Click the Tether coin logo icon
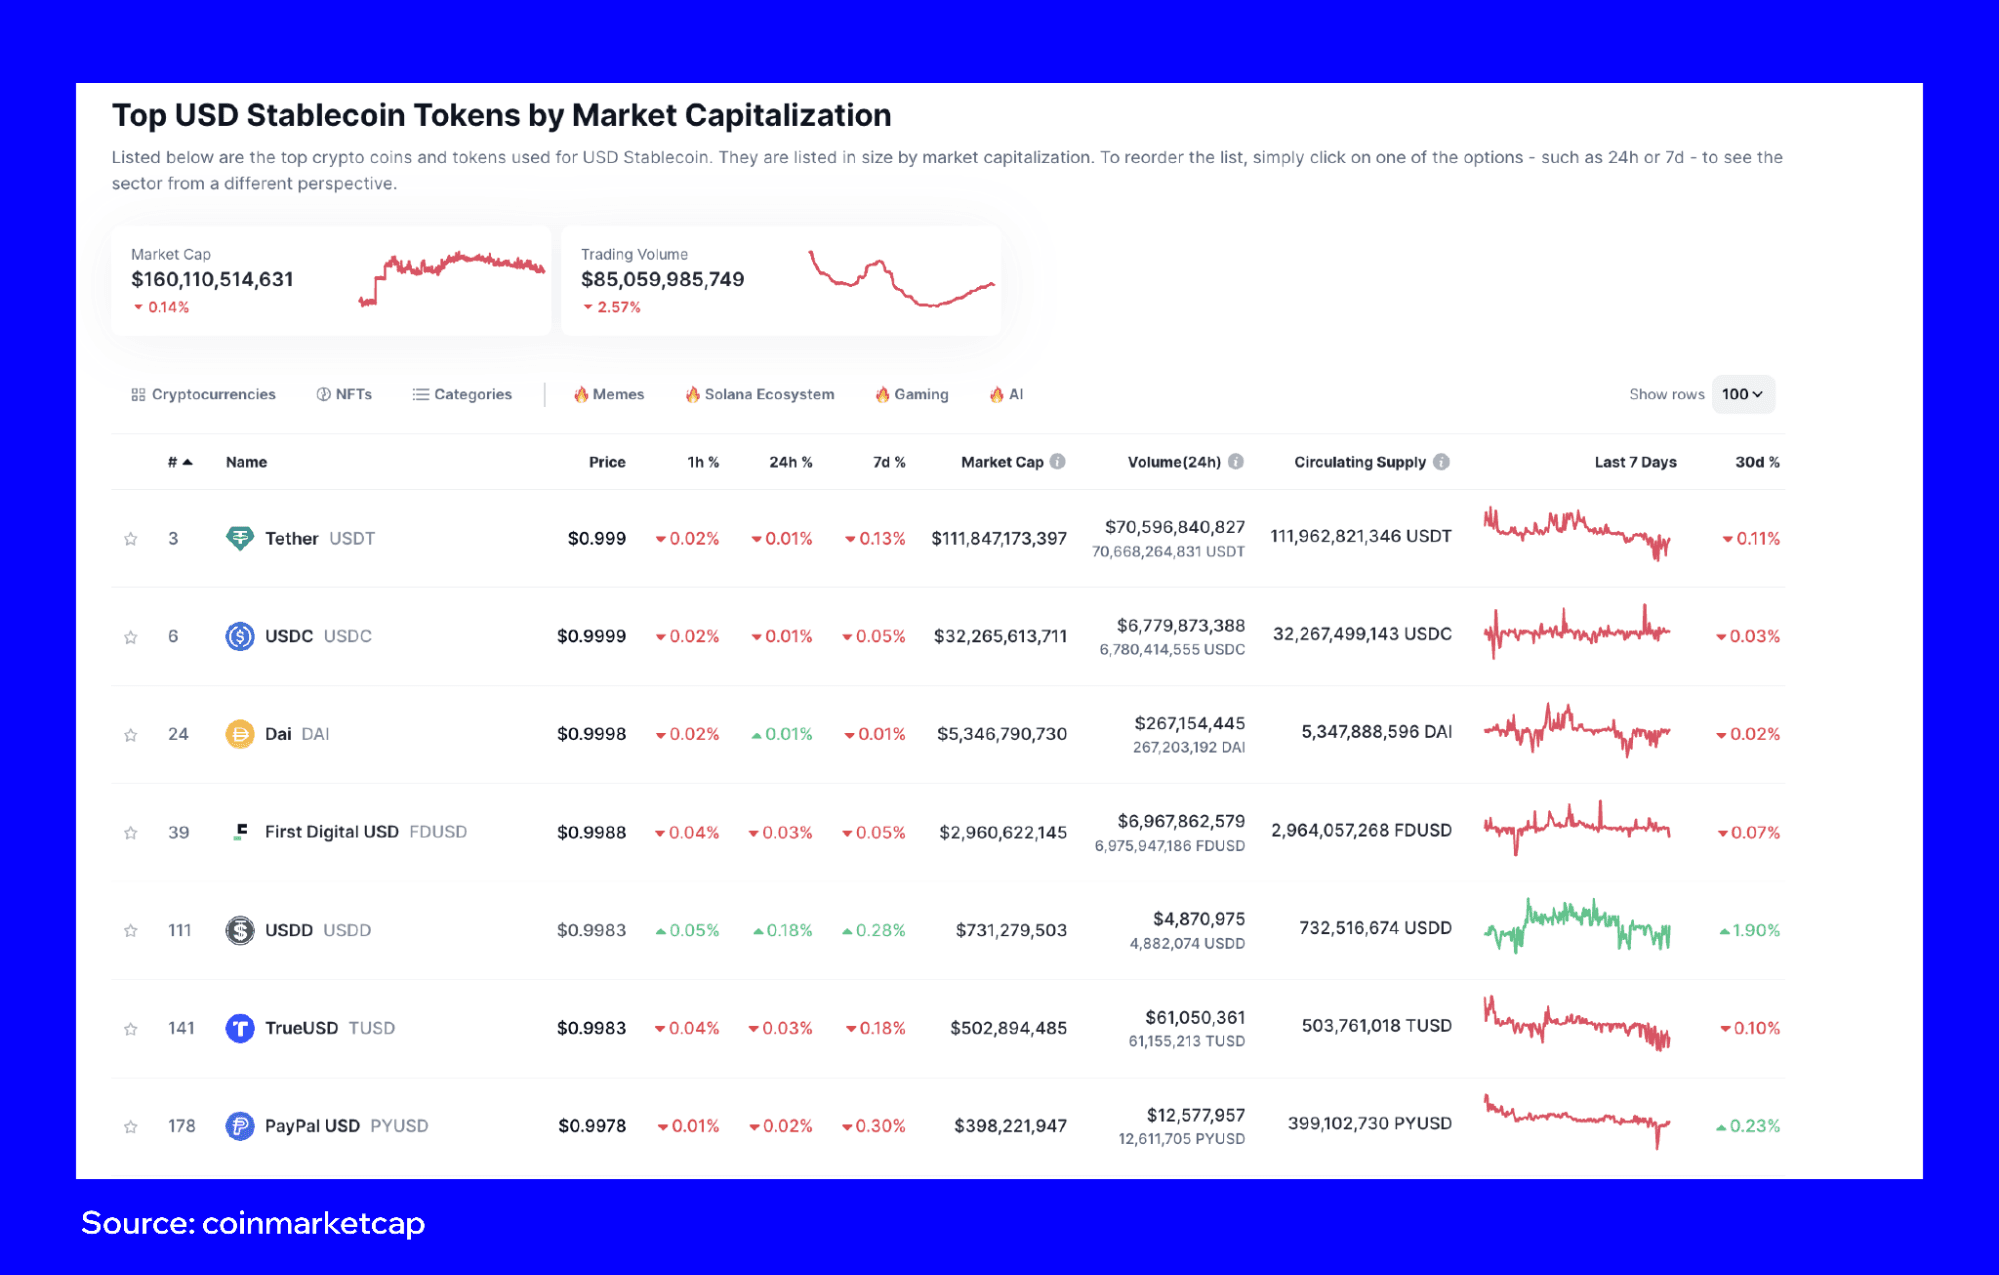Viewport: 1999px width, 1275px height. point(240,538)
